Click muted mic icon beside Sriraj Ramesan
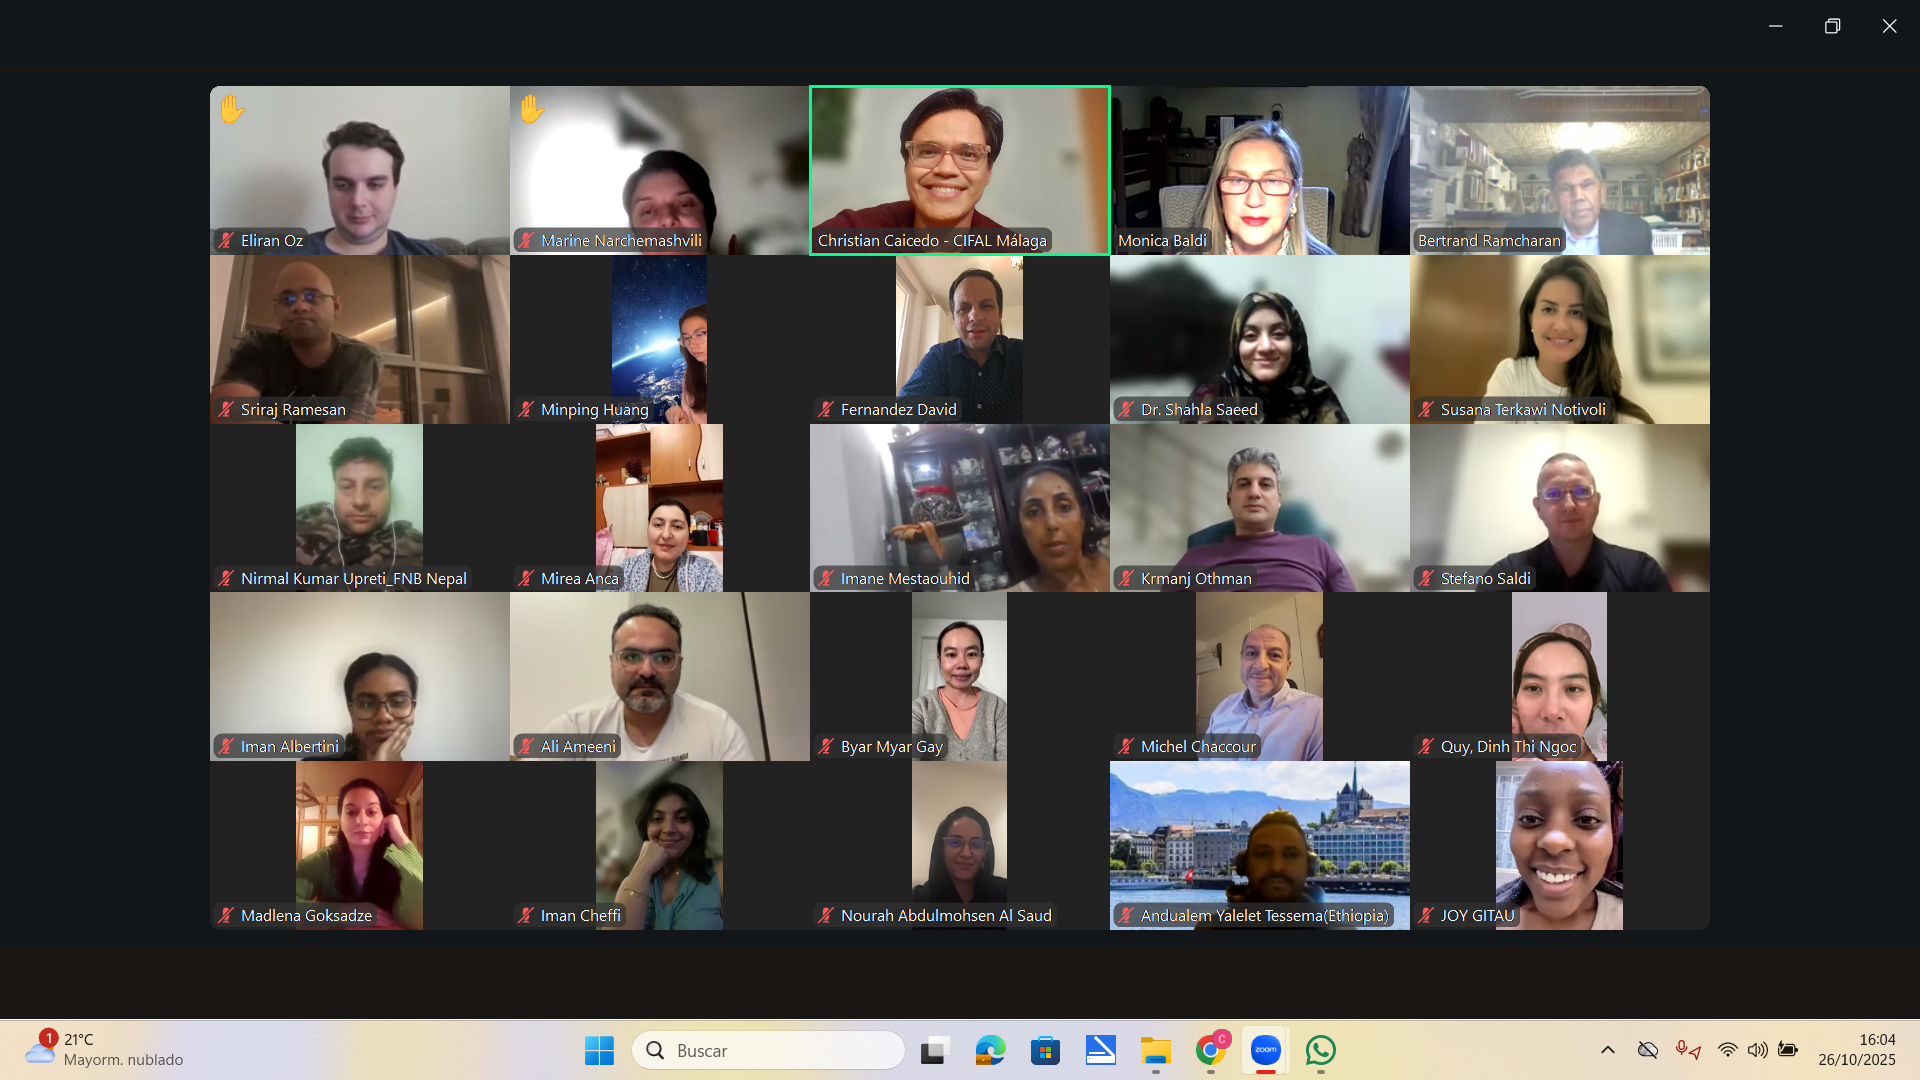Screen dimensions: 1920x1080 (226, 409)
